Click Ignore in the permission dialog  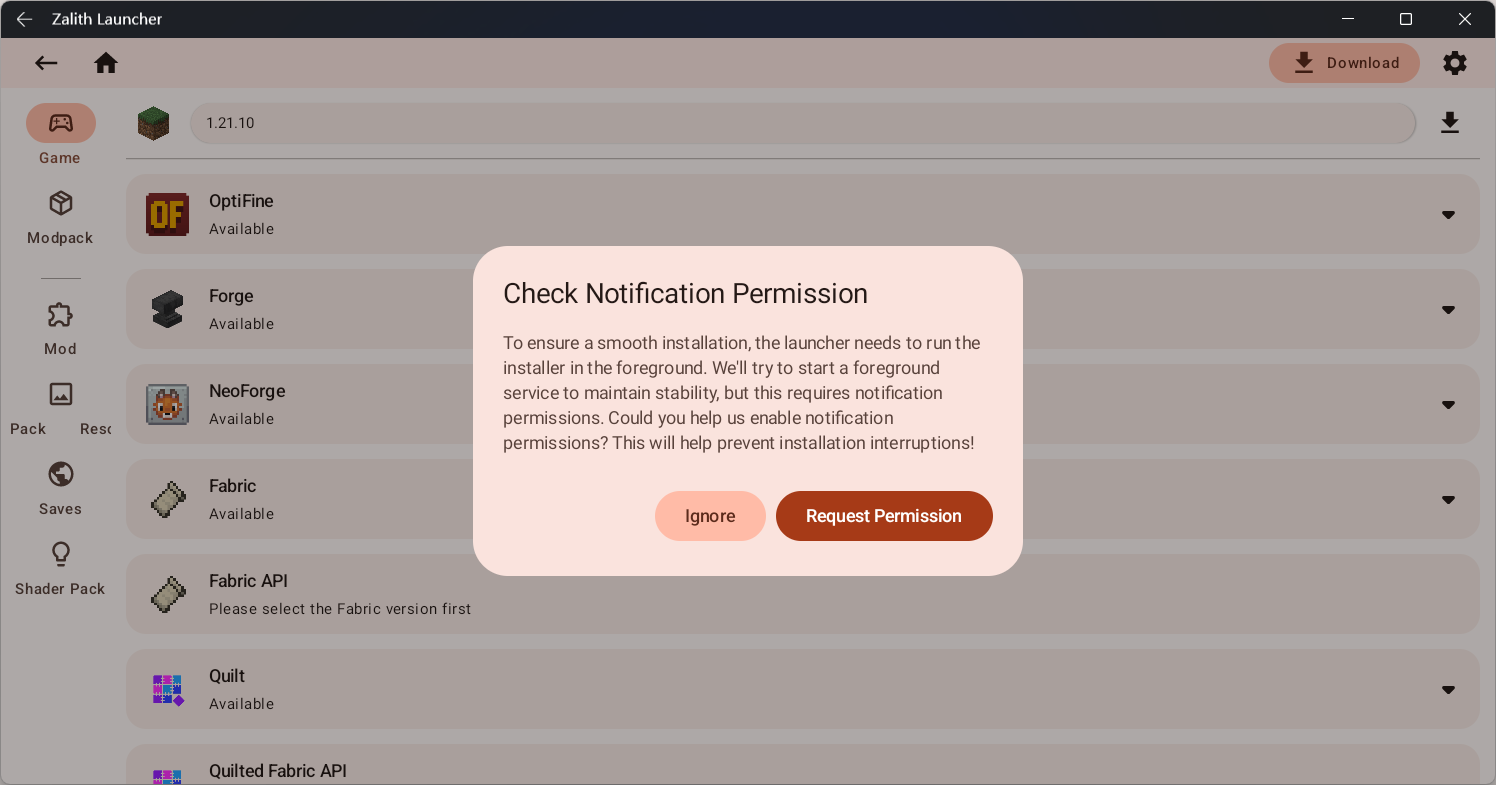tap(710, 516)
